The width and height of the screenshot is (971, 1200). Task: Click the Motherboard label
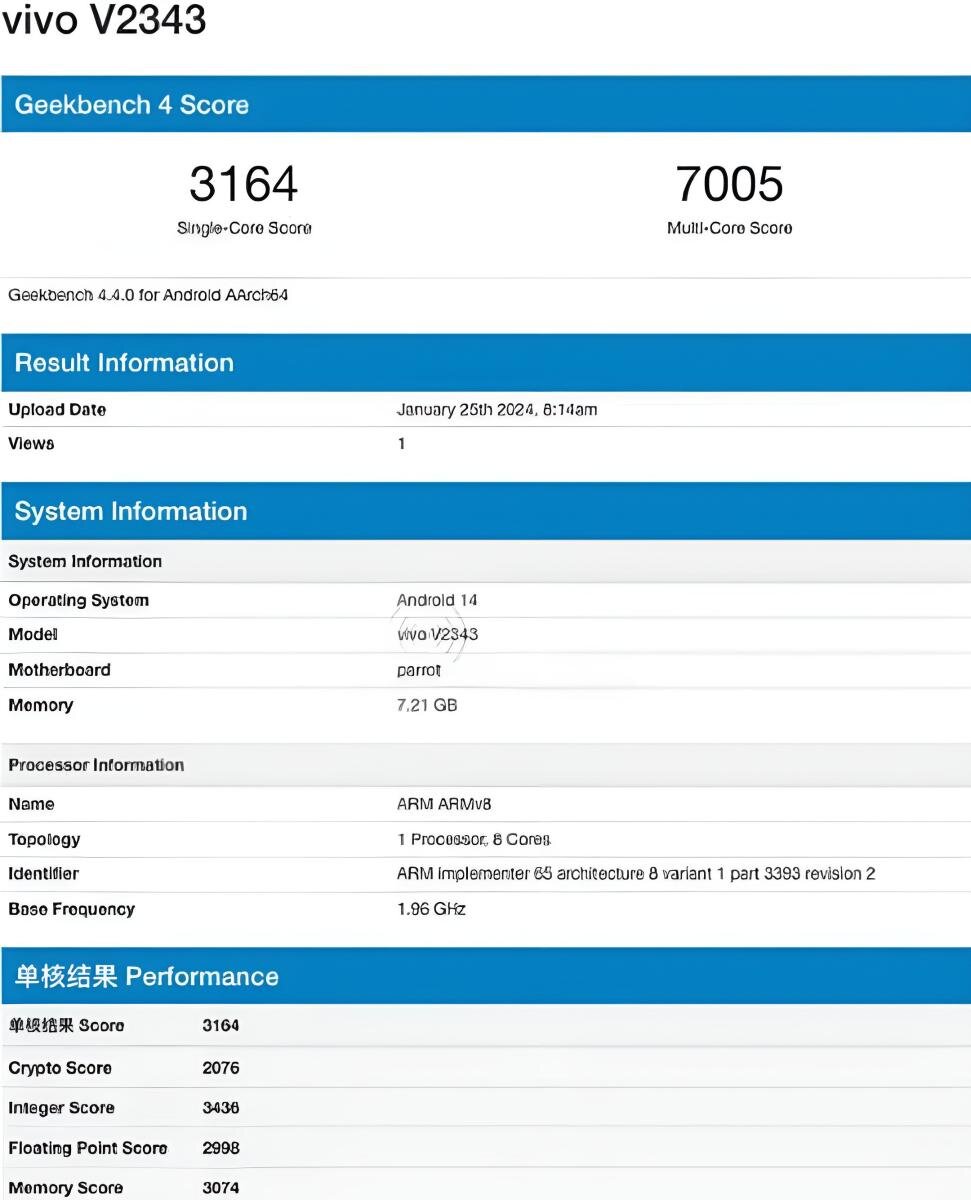pyautogui.click(x=59, y=670)
